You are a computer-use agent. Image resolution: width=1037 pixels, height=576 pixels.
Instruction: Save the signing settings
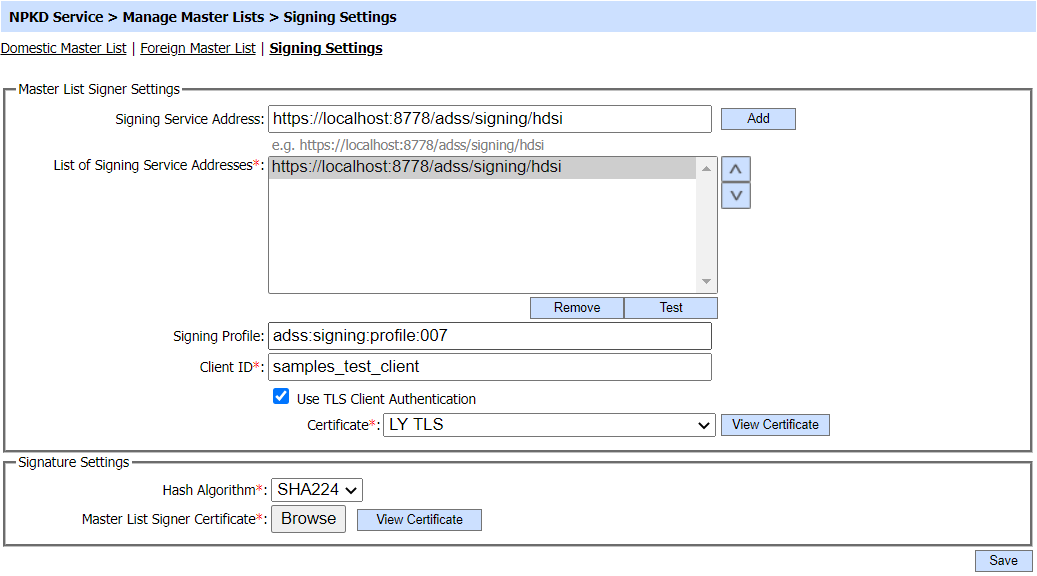pos(1003,561)
